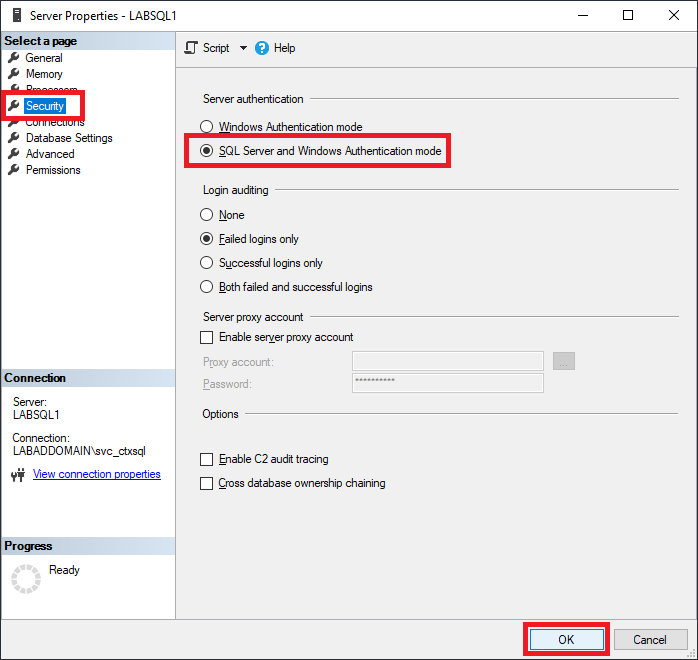698x660 pixels.
Task: Toggle Cross database ownership chaining
Action: pyautogui.click(x=207, y=484)
